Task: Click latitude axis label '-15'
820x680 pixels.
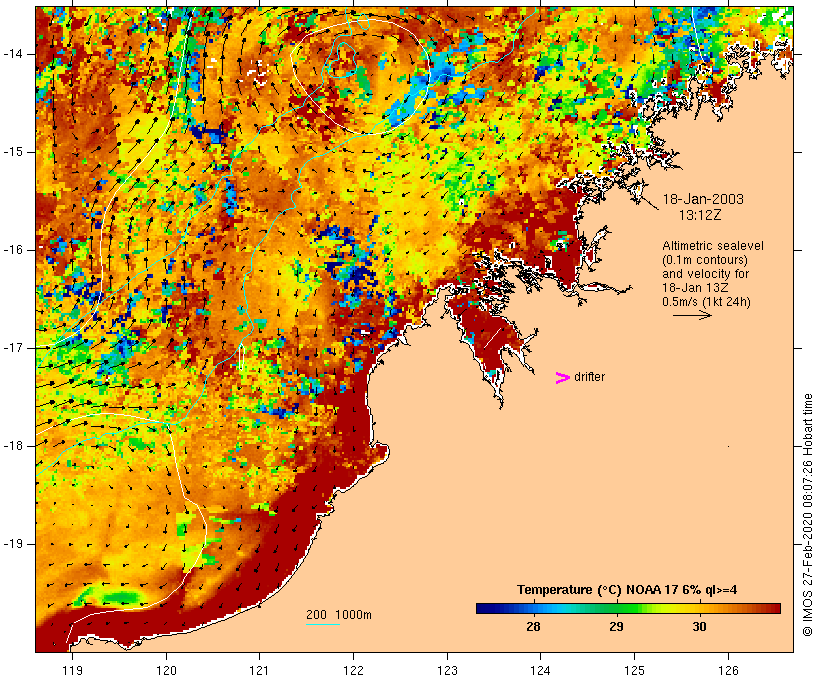Action: tap(12, 152)
